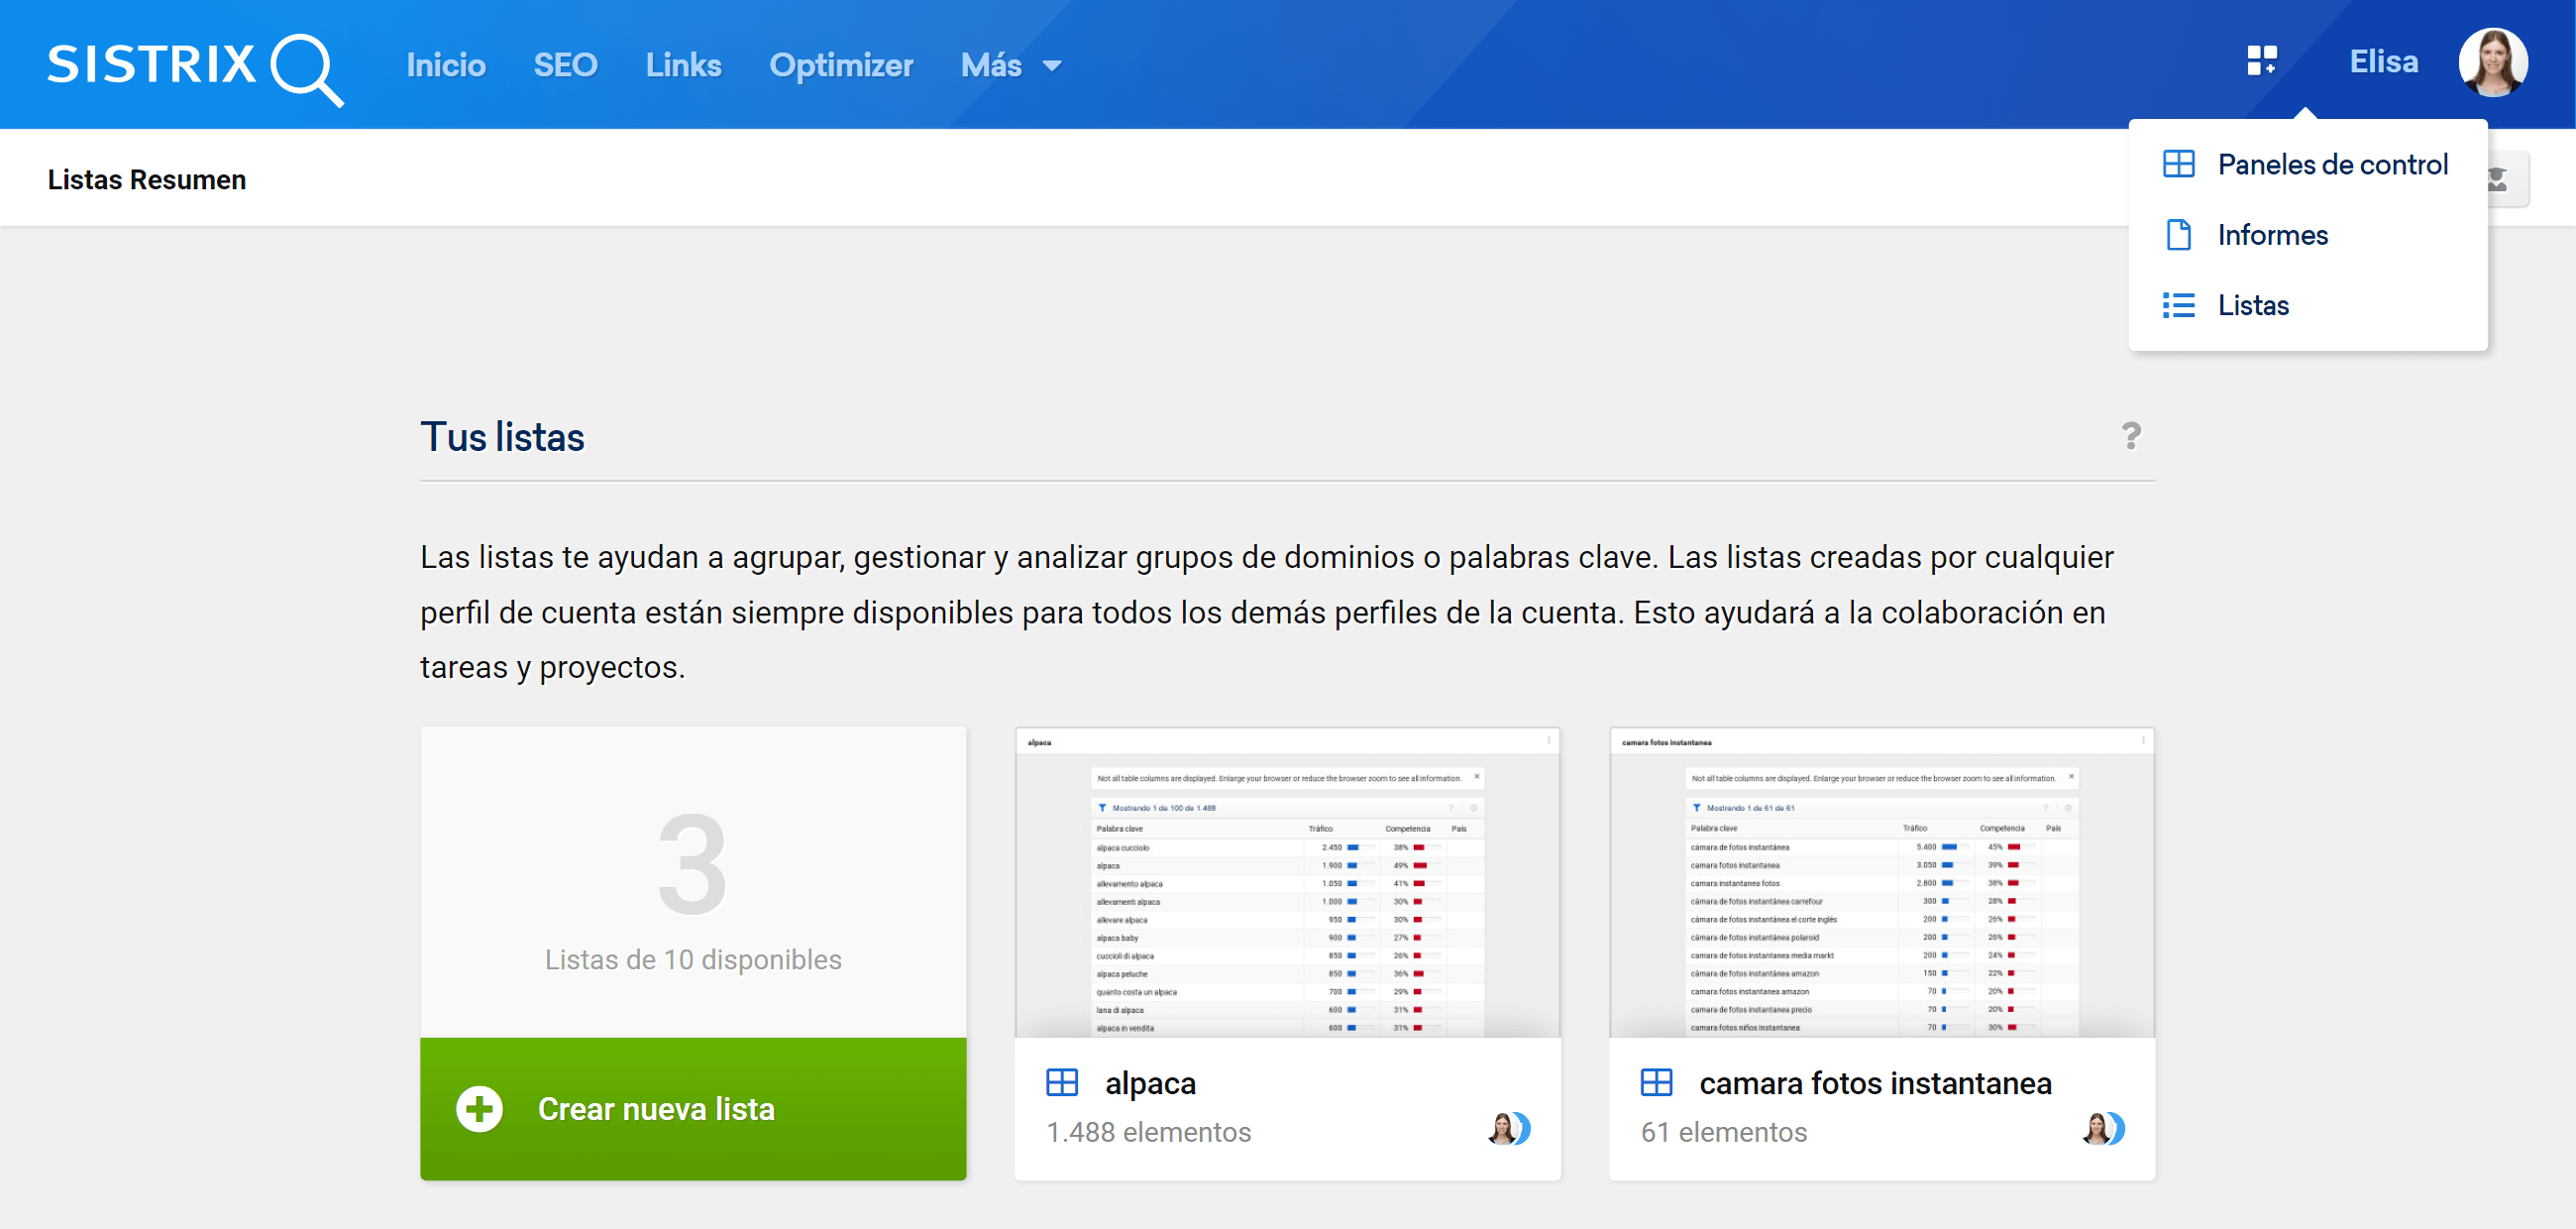The image size is (2576, 1229).
Task: Click the "Listas de 10 disponibles" text
Action: pyautogui.click(x=693, y=960)
